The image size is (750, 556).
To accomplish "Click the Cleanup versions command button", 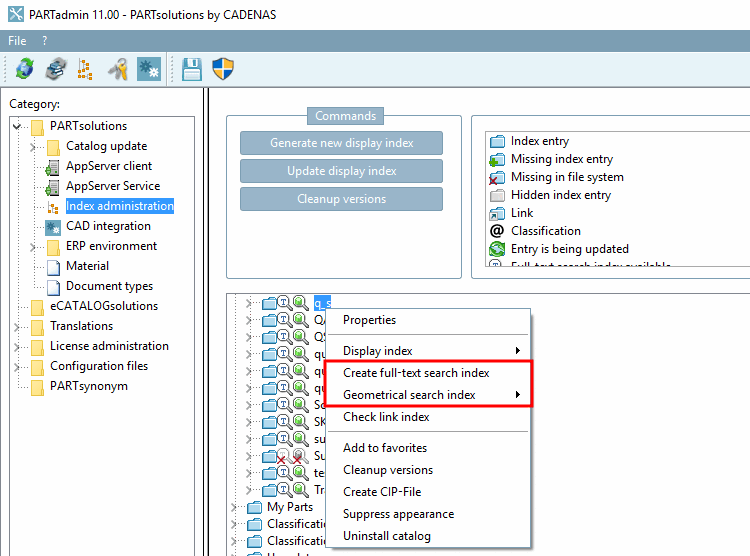I will point(342,199).
